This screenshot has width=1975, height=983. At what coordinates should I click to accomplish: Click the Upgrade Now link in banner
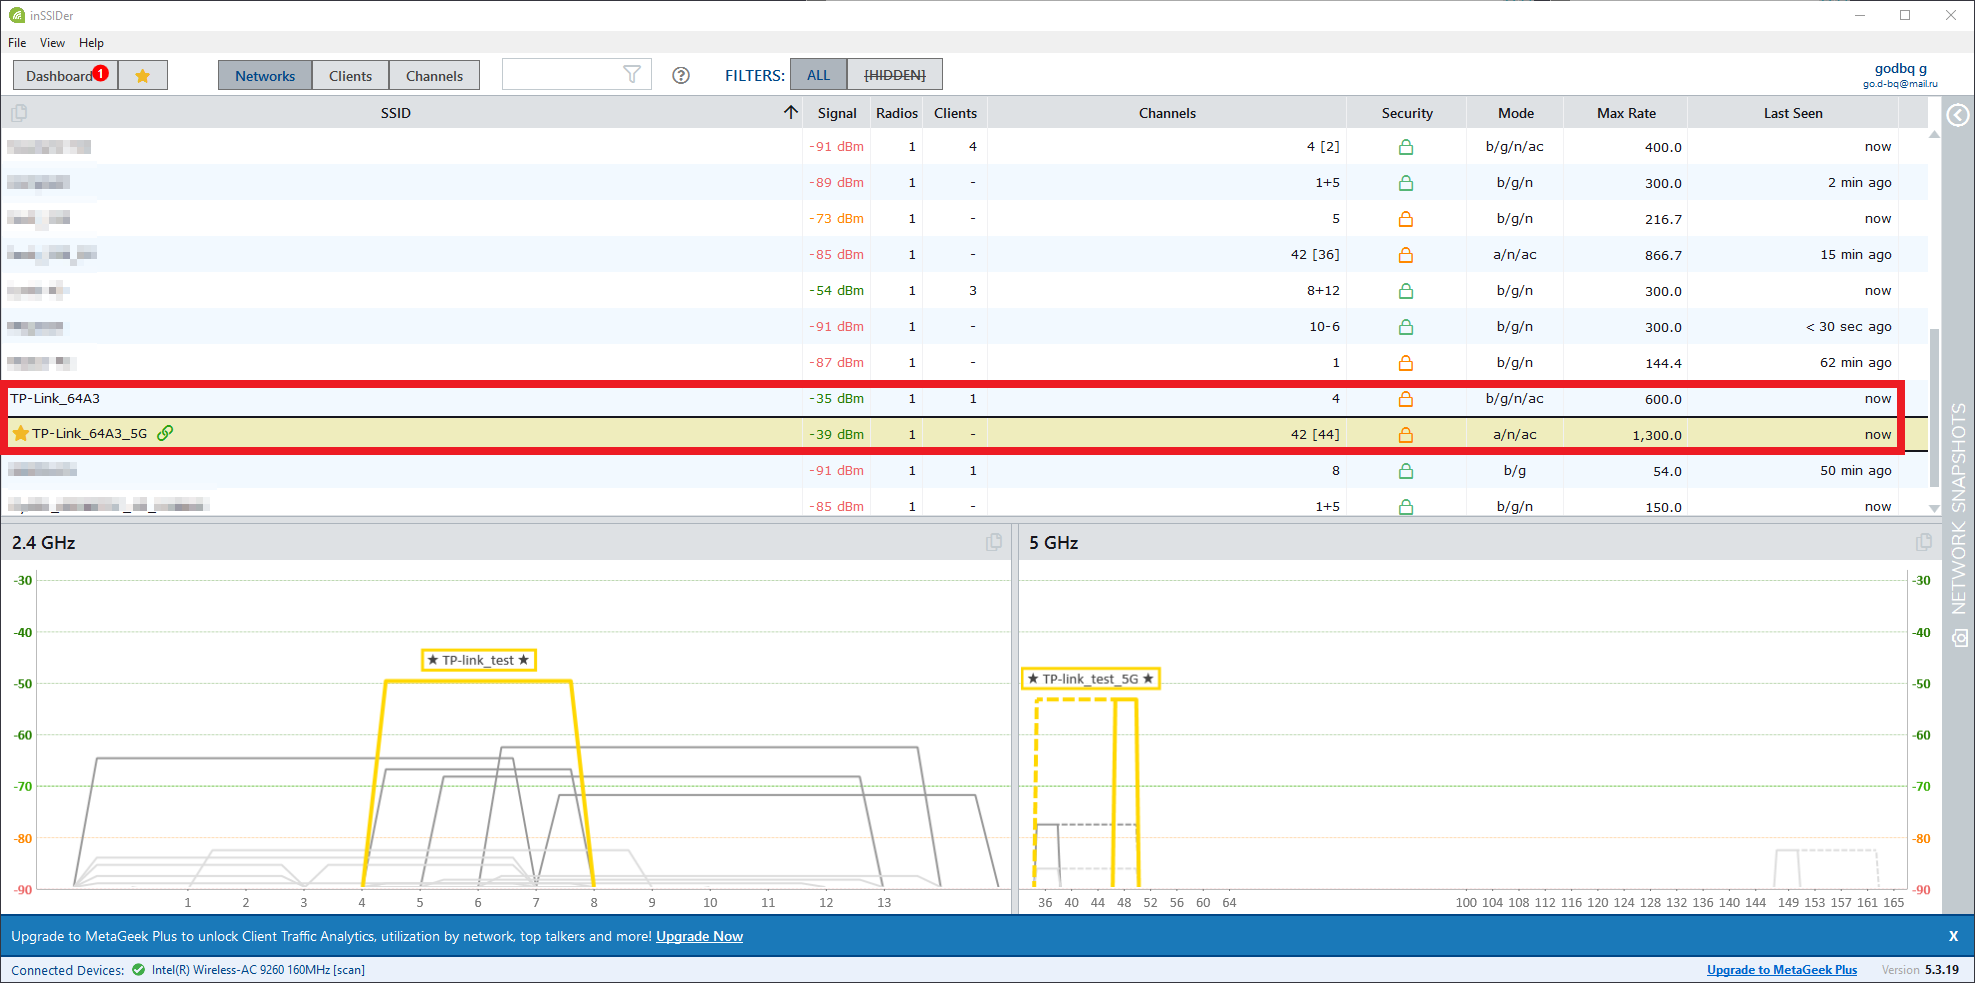pyautogui.click(x=699, y=937)
